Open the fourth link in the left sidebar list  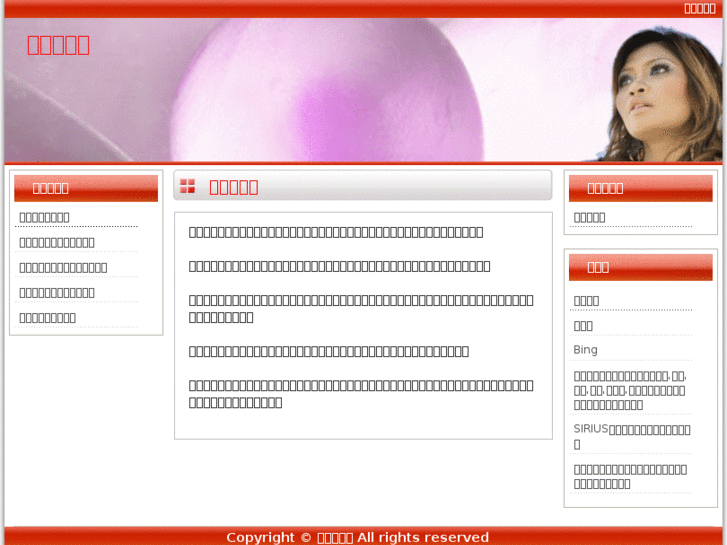coord(57,292)
